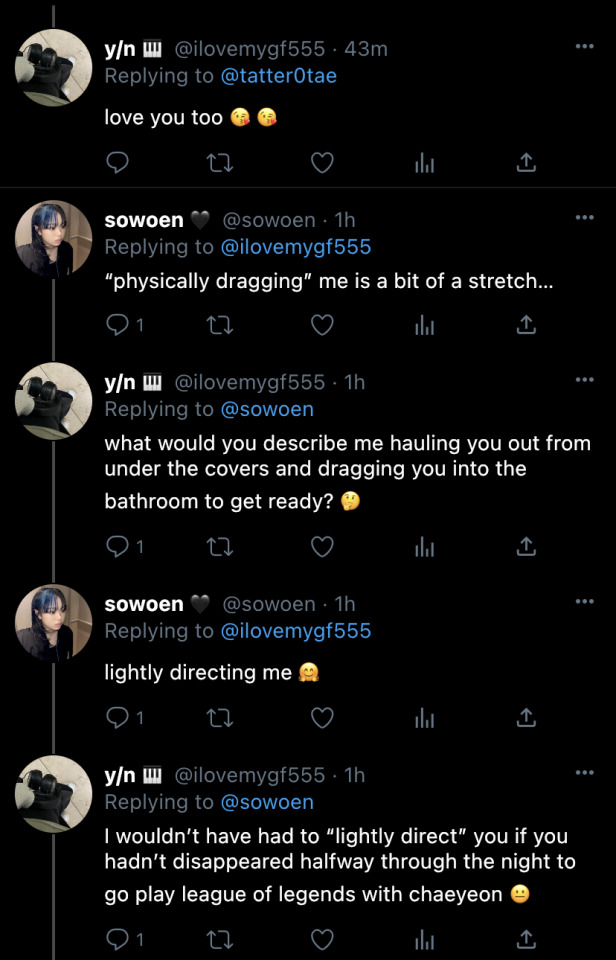Open y/n avatar on "love you too" tweet
616x960 pixels.
pyautogui.click(x=54, y=68)
